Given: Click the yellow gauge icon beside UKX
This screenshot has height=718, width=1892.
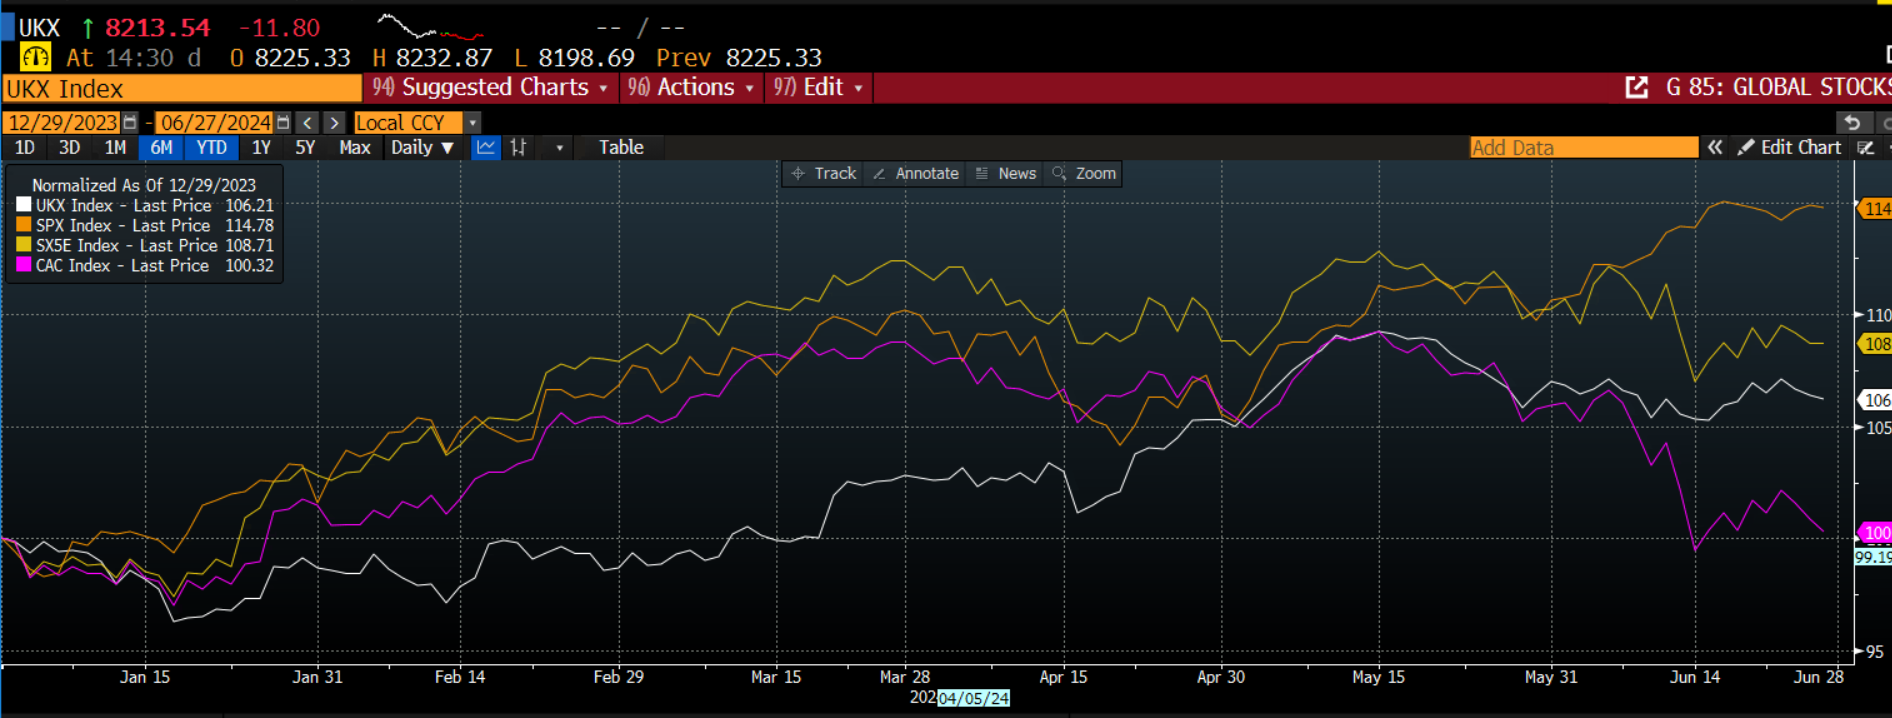Looking at the screenshot, I should [35, 57].
